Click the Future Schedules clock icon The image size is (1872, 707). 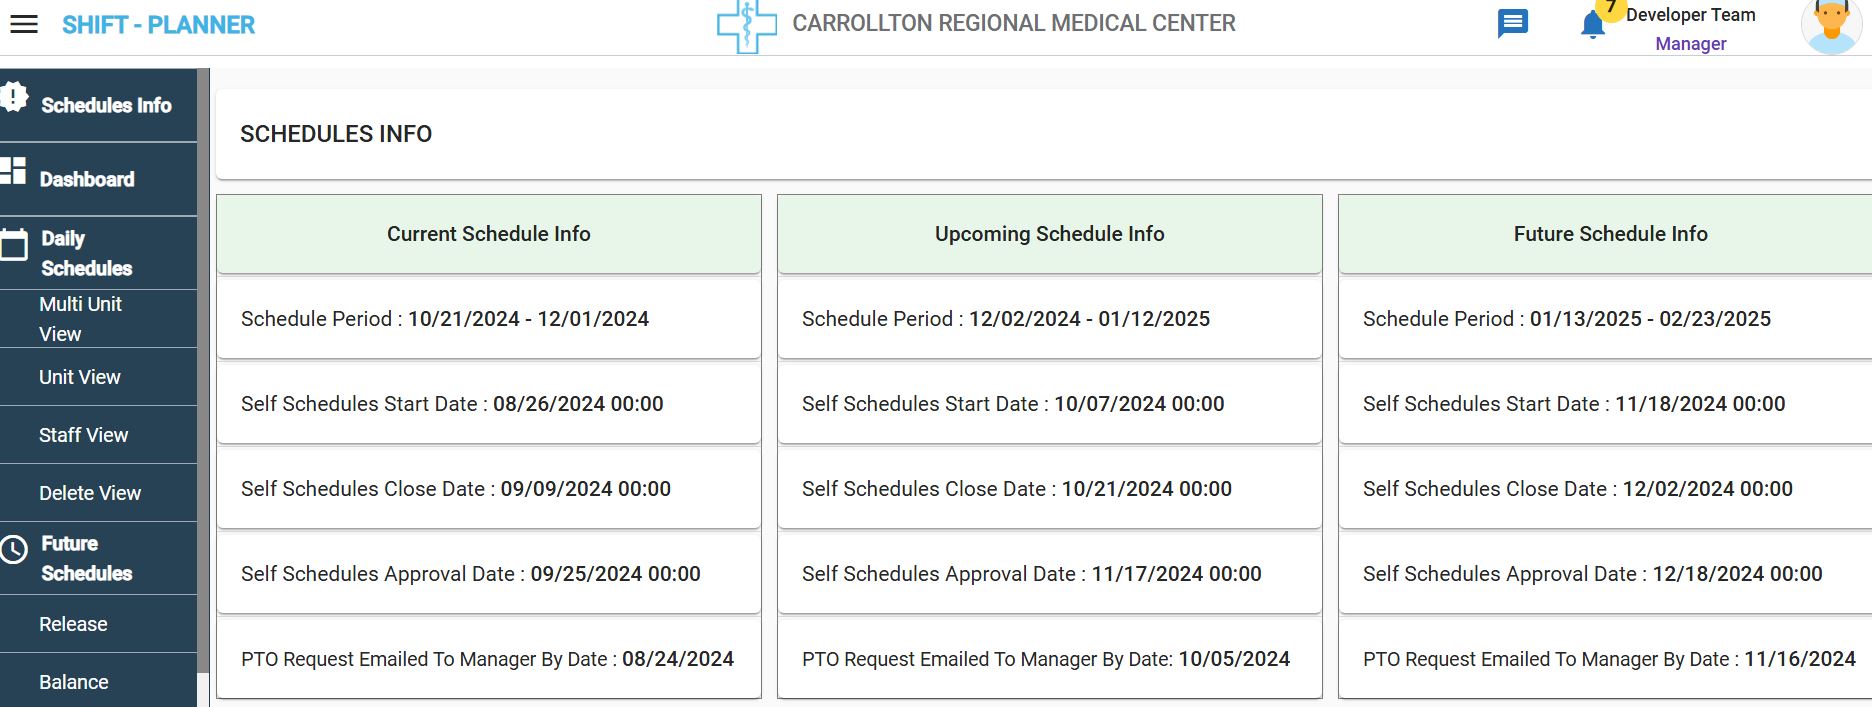pos(14,549)
